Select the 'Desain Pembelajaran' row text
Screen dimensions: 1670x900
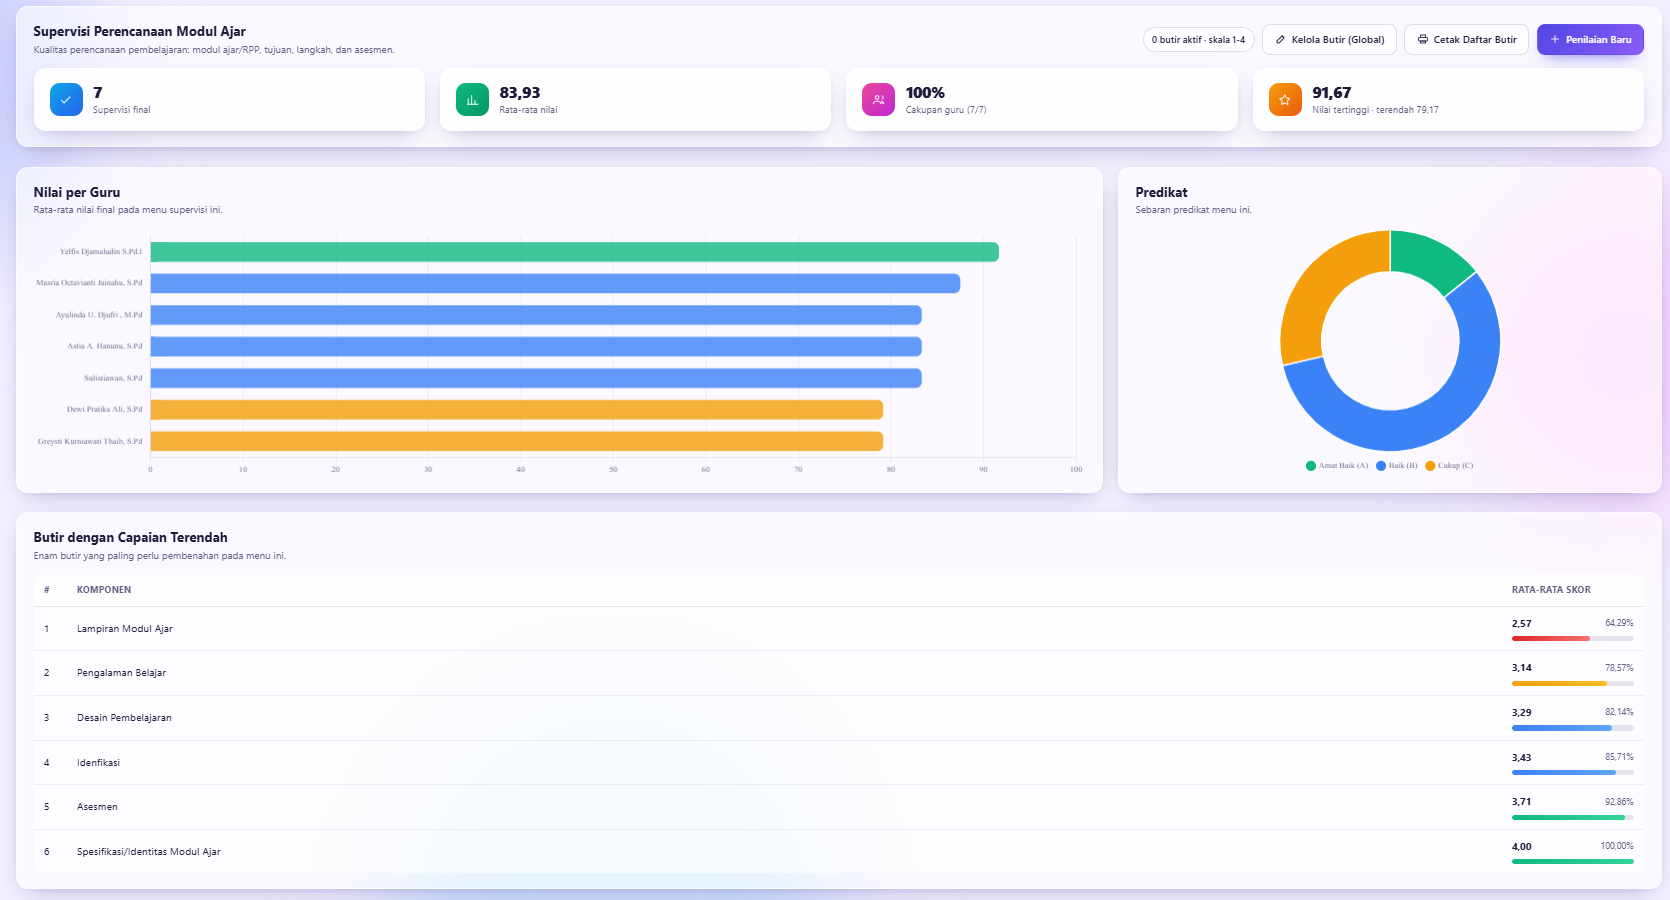124,718
